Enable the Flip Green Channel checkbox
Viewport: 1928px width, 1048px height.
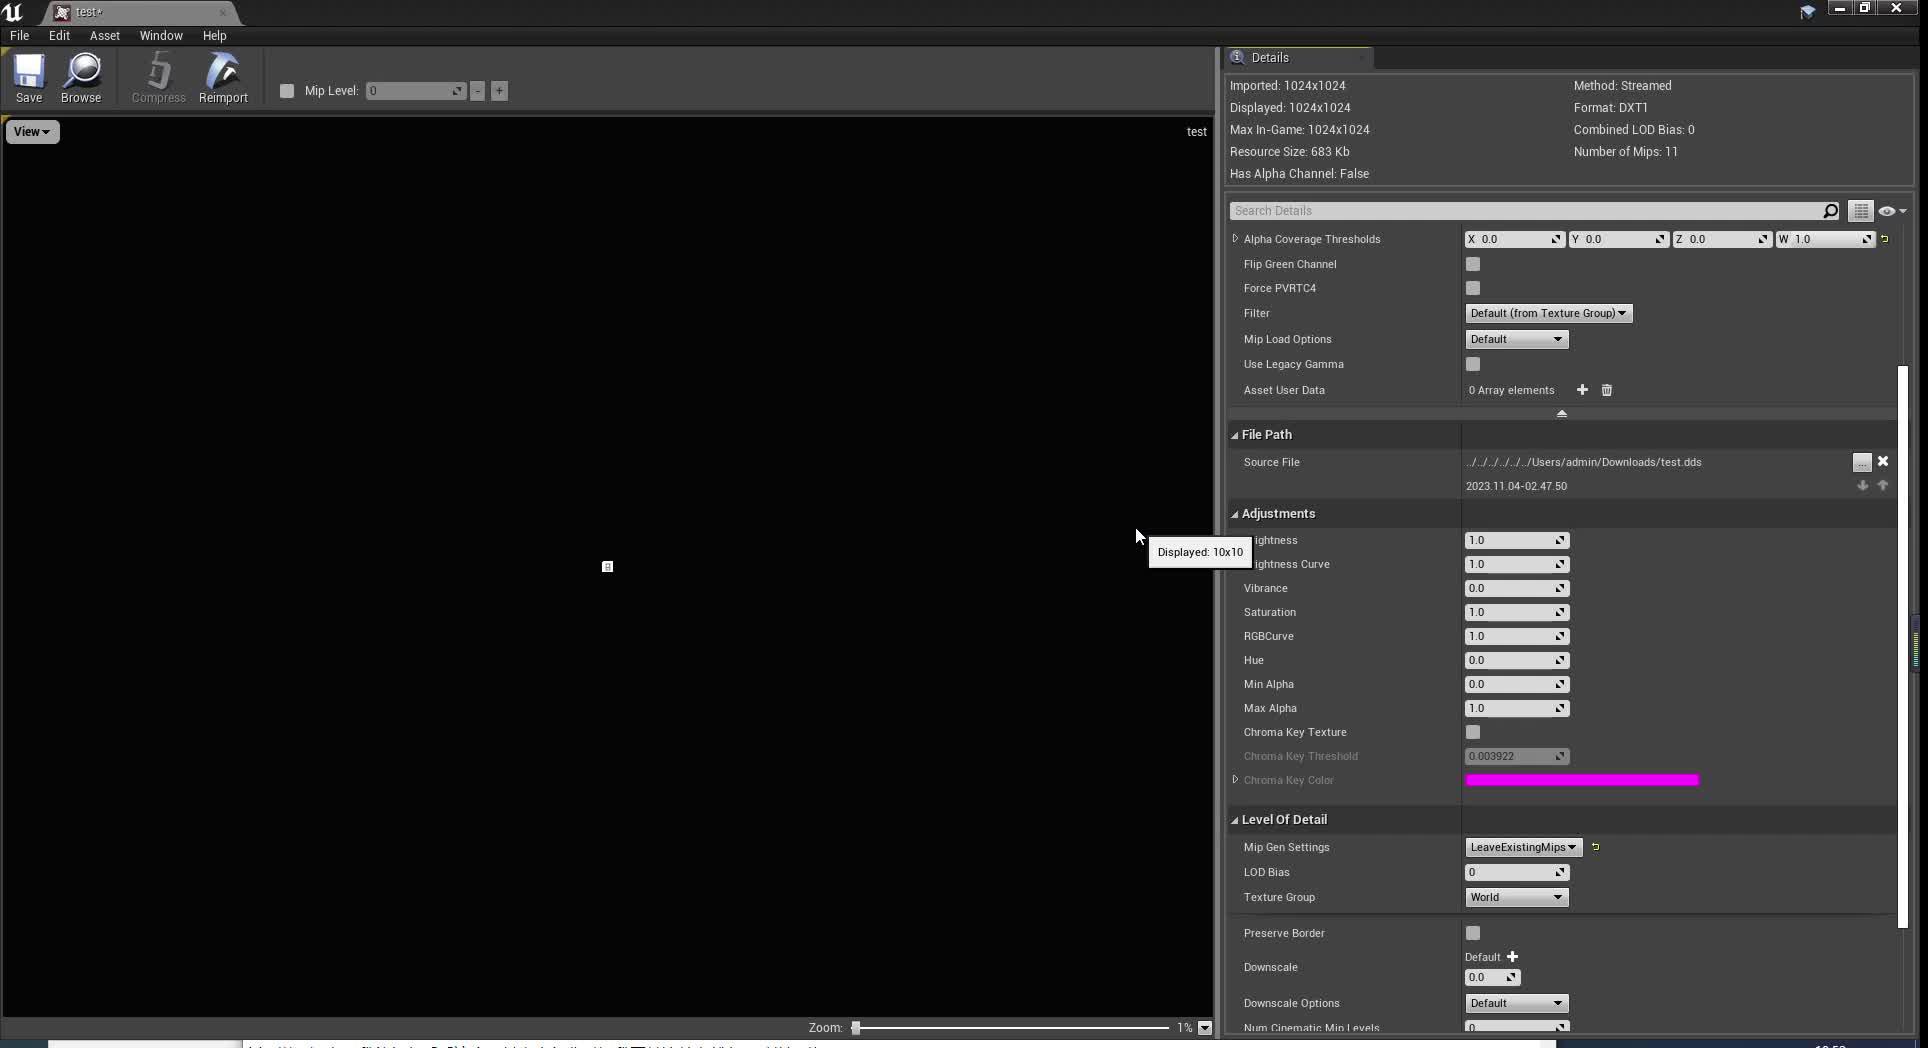[x=1473, y=264]
